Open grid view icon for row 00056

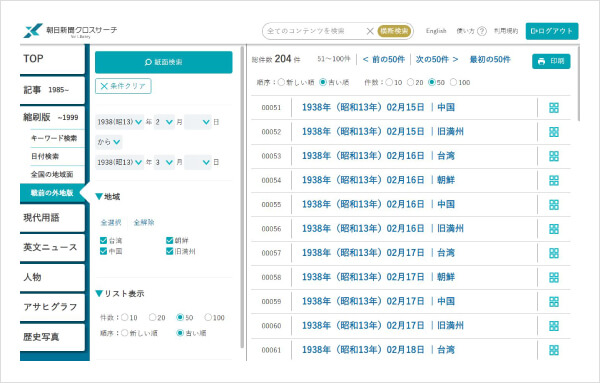[554, 229]
